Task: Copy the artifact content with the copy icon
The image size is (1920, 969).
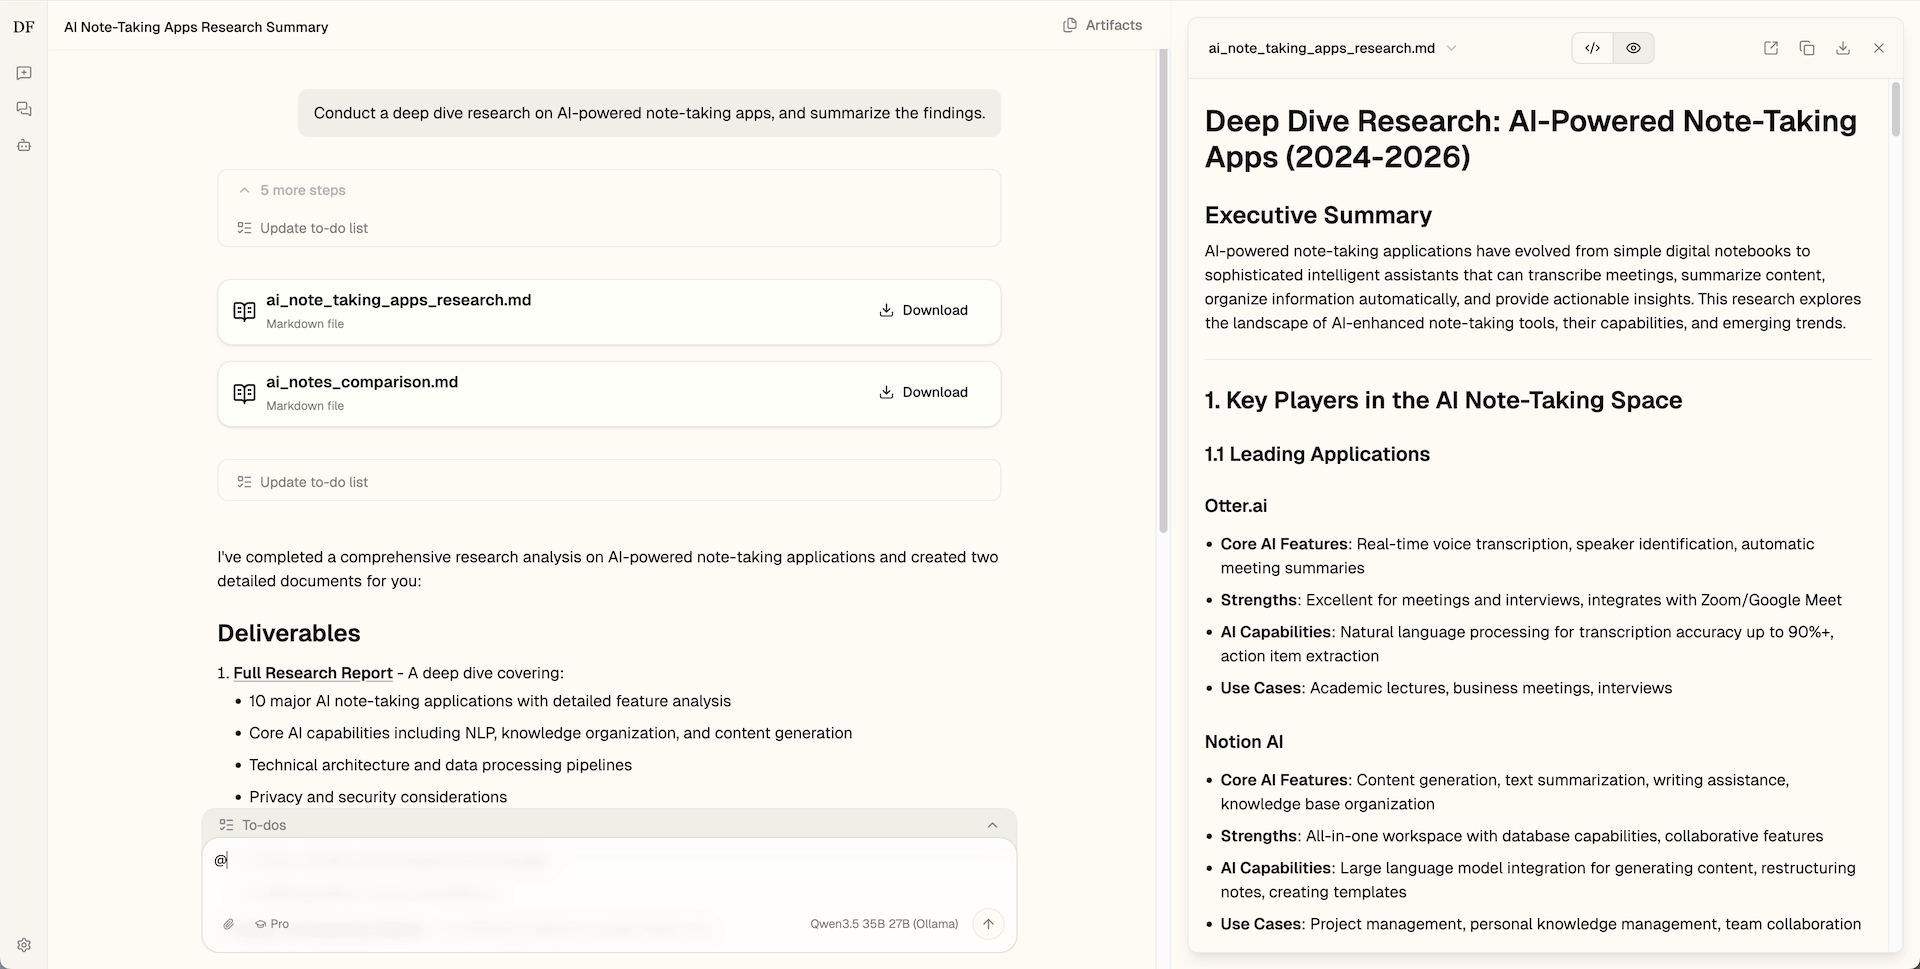Action: 1806,47
